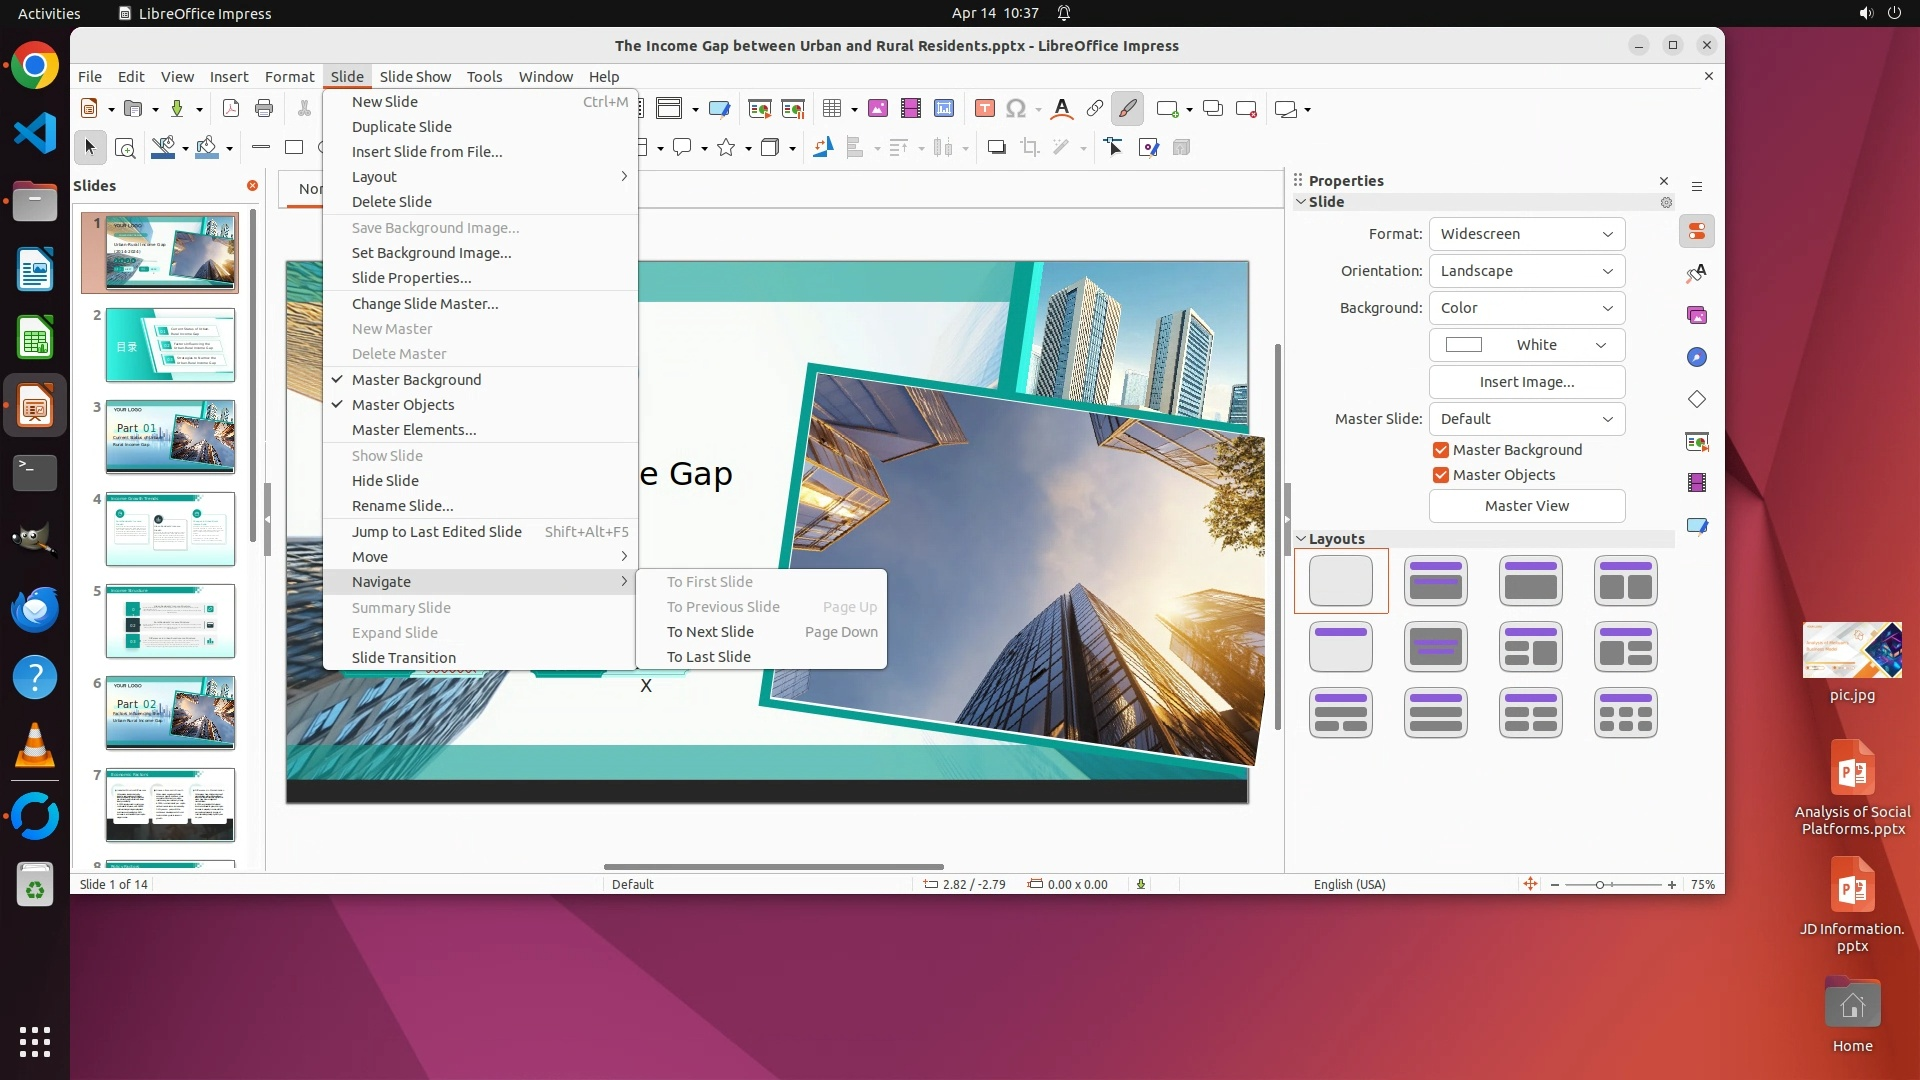This screenshot has width=1920, height=1080.
Task: Insert a chart via toolbar icon
Action: (943, 108)
